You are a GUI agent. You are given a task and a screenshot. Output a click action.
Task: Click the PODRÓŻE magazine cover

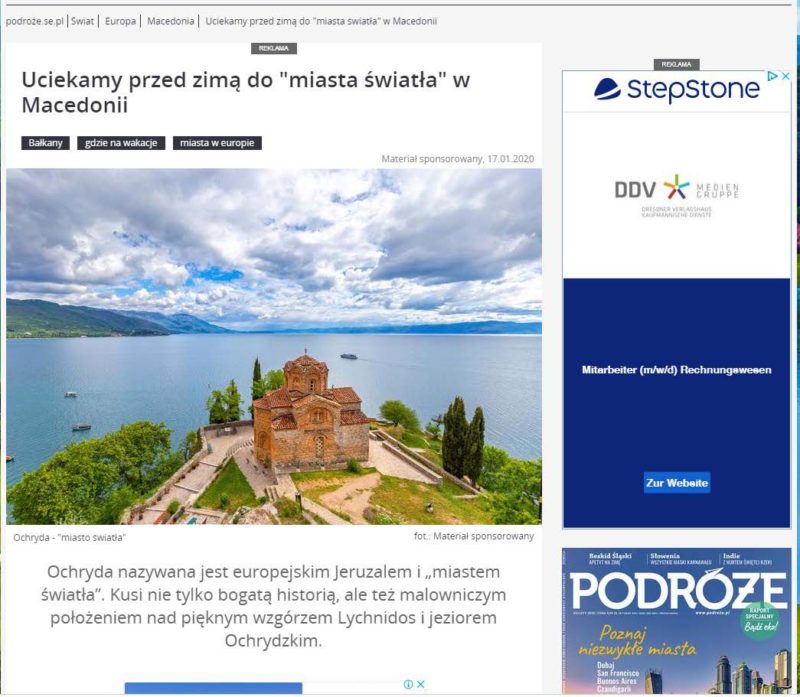point(677,621)
